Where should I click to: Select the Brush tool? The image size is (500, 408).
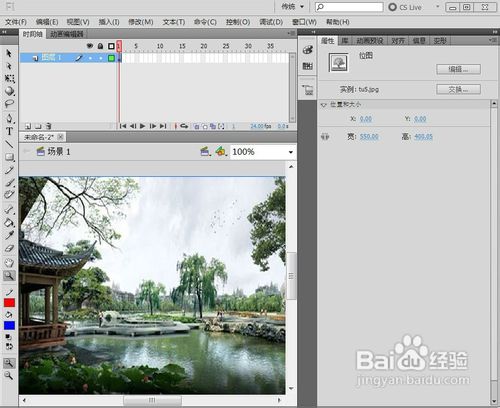point(9,183)
